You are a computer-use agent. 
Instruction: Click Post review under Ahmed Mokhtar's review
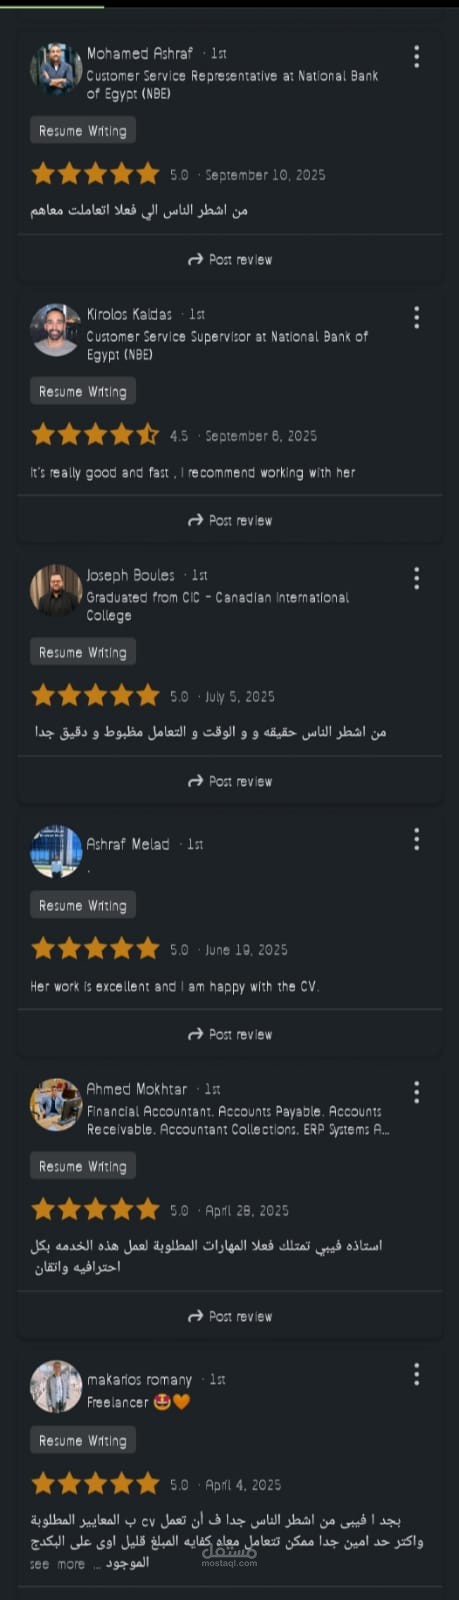coord(230,1317)
